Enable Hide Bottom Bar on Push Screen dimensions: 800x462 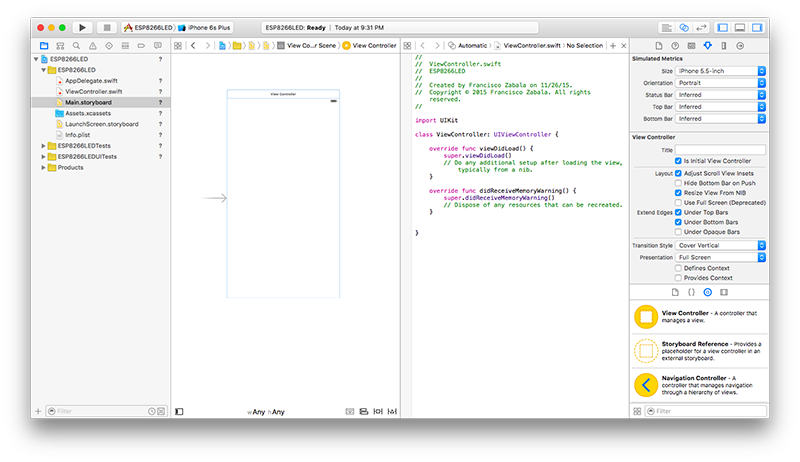point(679,182)
